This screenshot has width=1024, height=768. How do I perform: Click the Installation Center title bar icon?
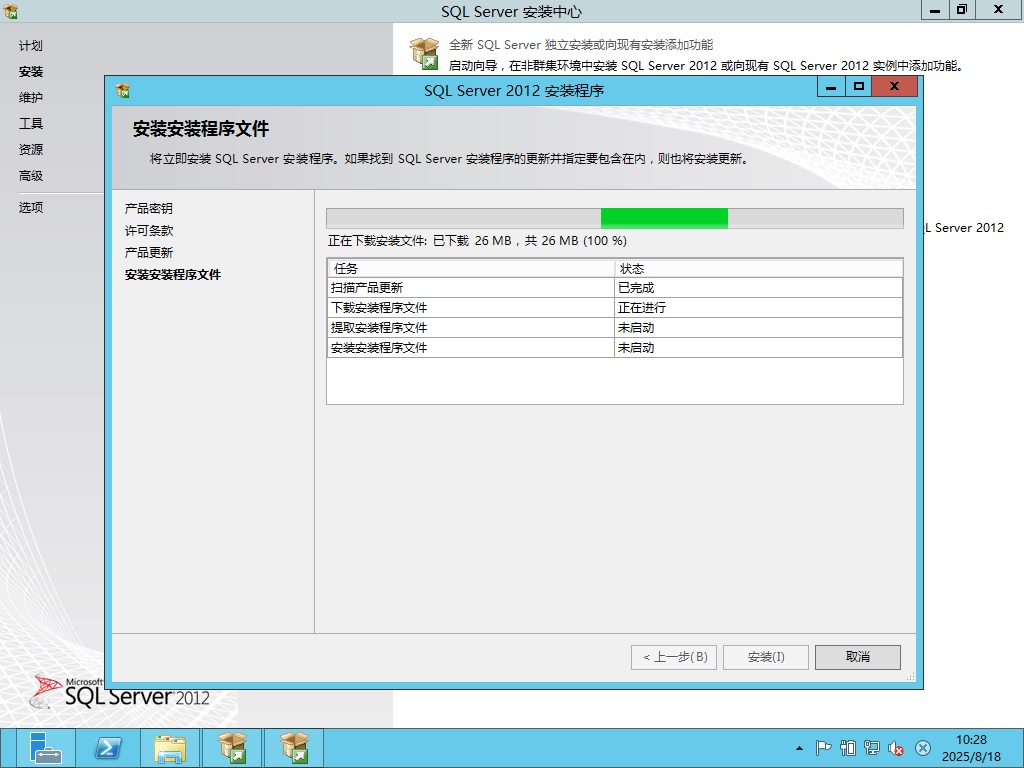coord(10,10)
